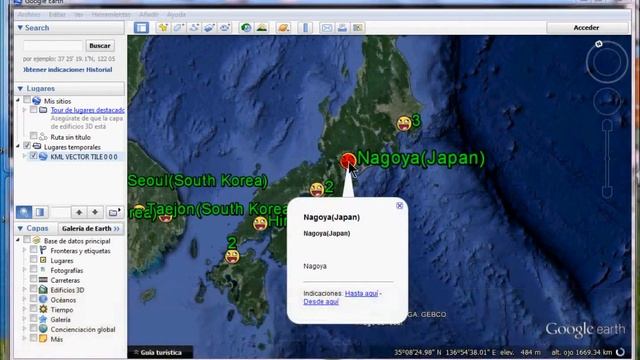Enable the Océanos layer checkbox
The image size is (640, 360).
tap(33, 299)
